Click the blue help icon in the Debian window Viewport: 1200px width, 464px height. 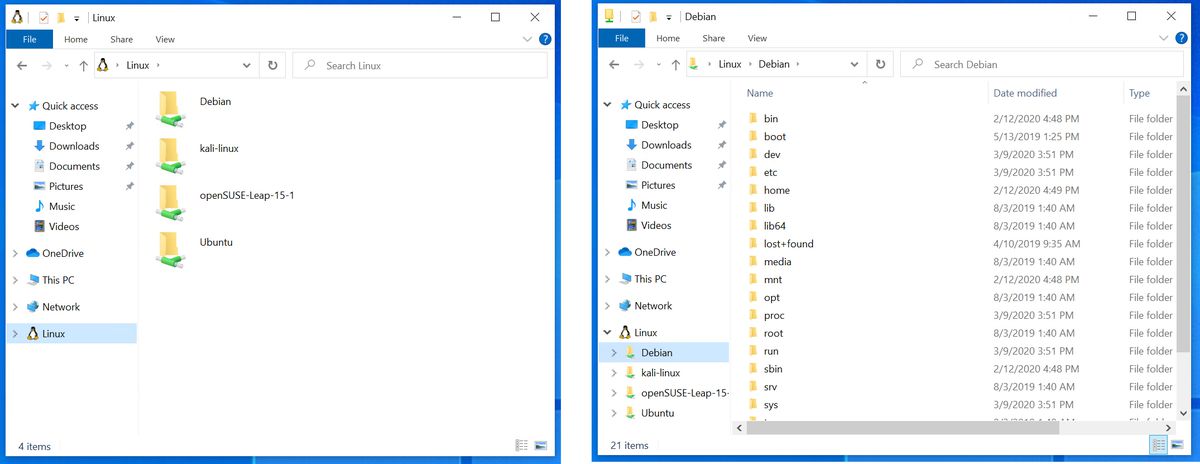click(1184, 38)
